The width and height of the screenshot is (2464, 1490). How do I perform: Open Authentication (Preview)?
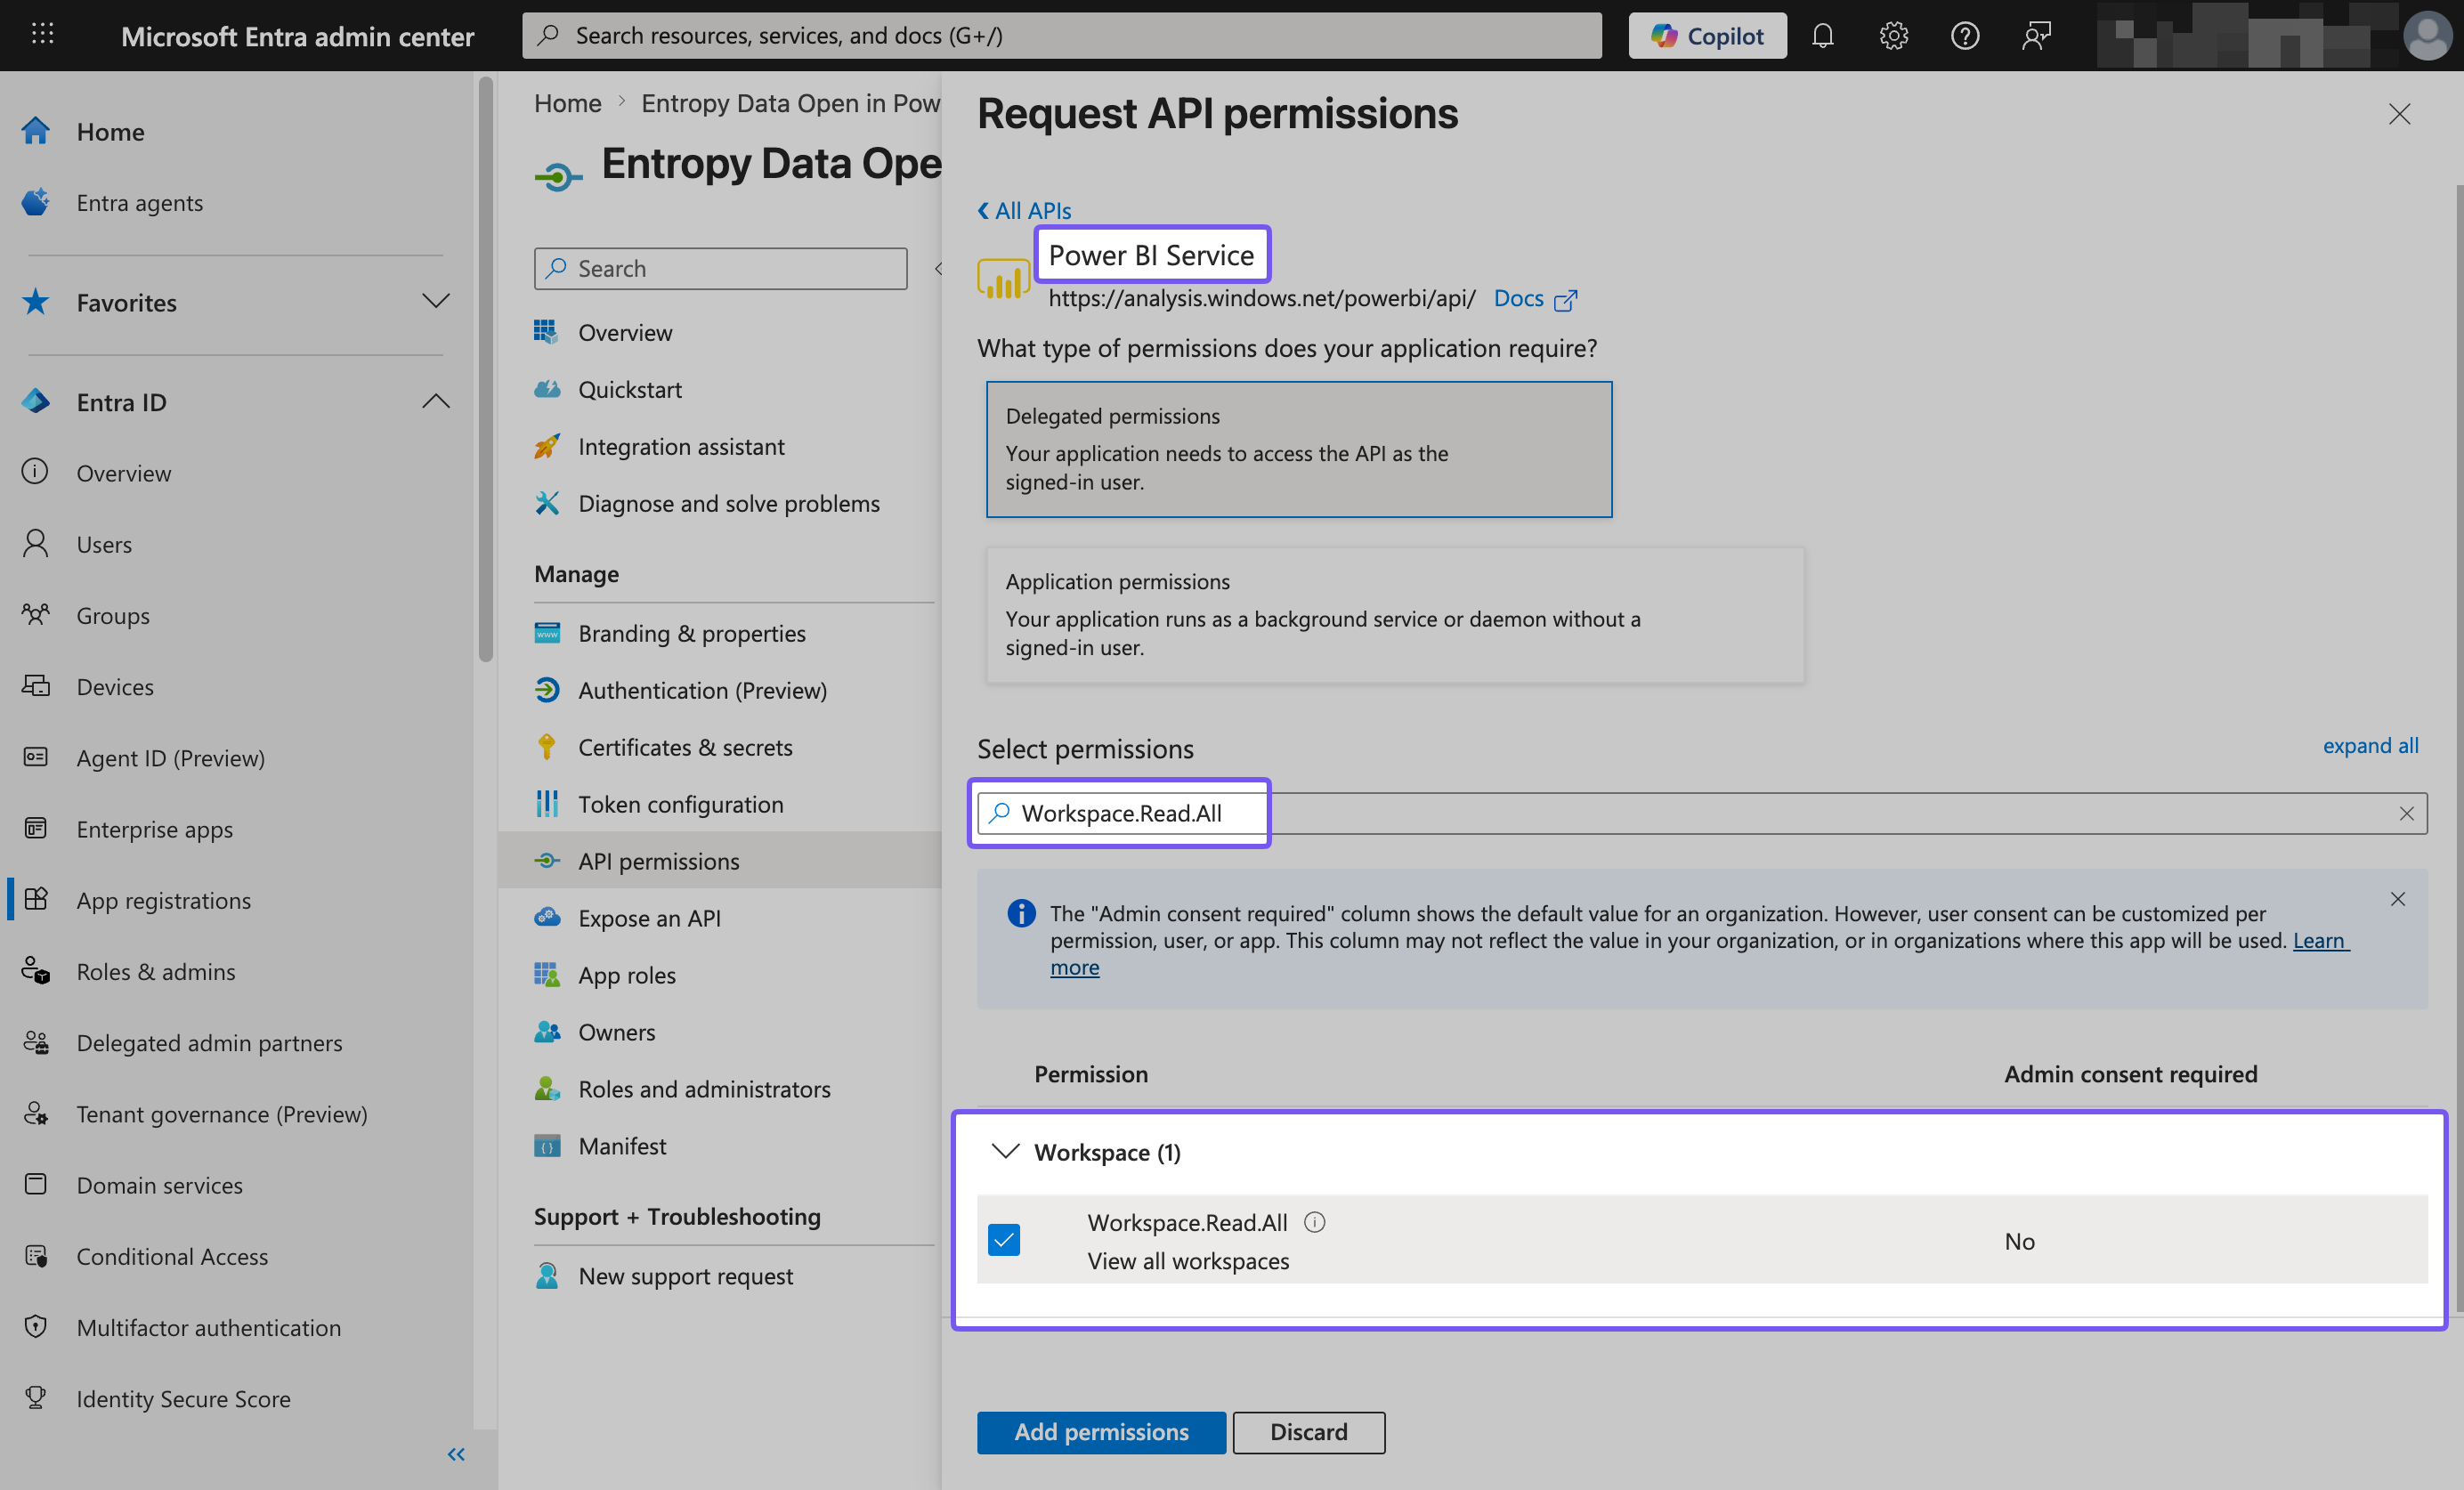(x=702, y=690)
